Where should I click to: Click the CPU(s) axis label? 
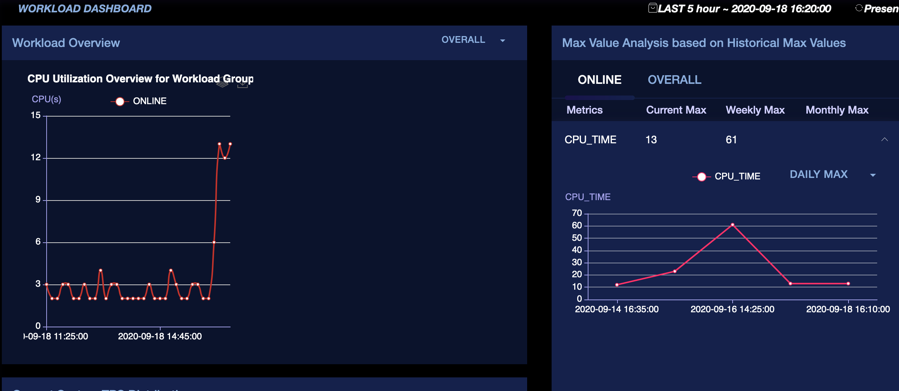coord(46,99)
